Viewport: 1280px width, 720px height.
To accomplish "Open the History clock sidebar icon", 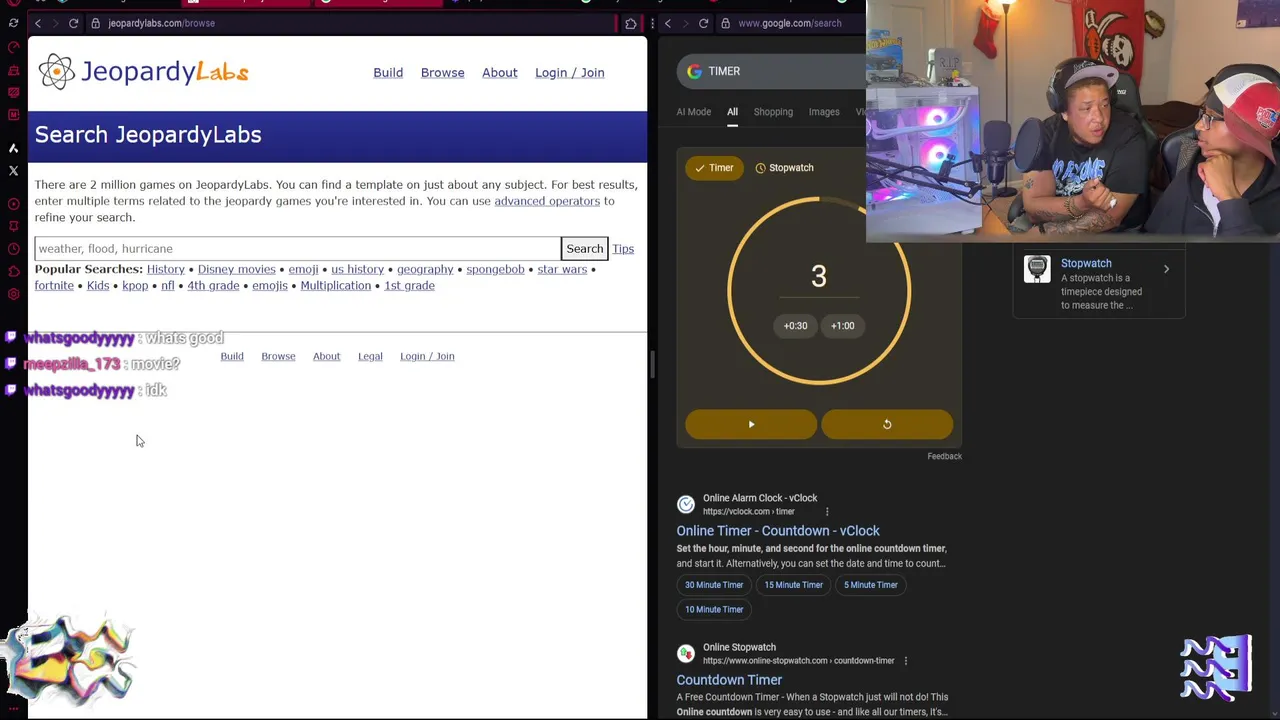I will [13, 249].
